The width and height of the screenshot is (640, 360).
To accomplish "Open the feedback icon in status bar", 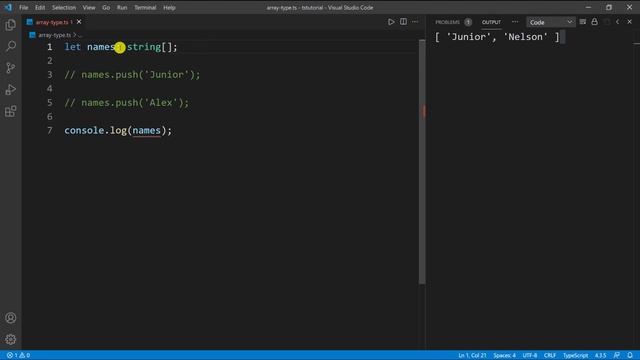I will tap(617, 355).
